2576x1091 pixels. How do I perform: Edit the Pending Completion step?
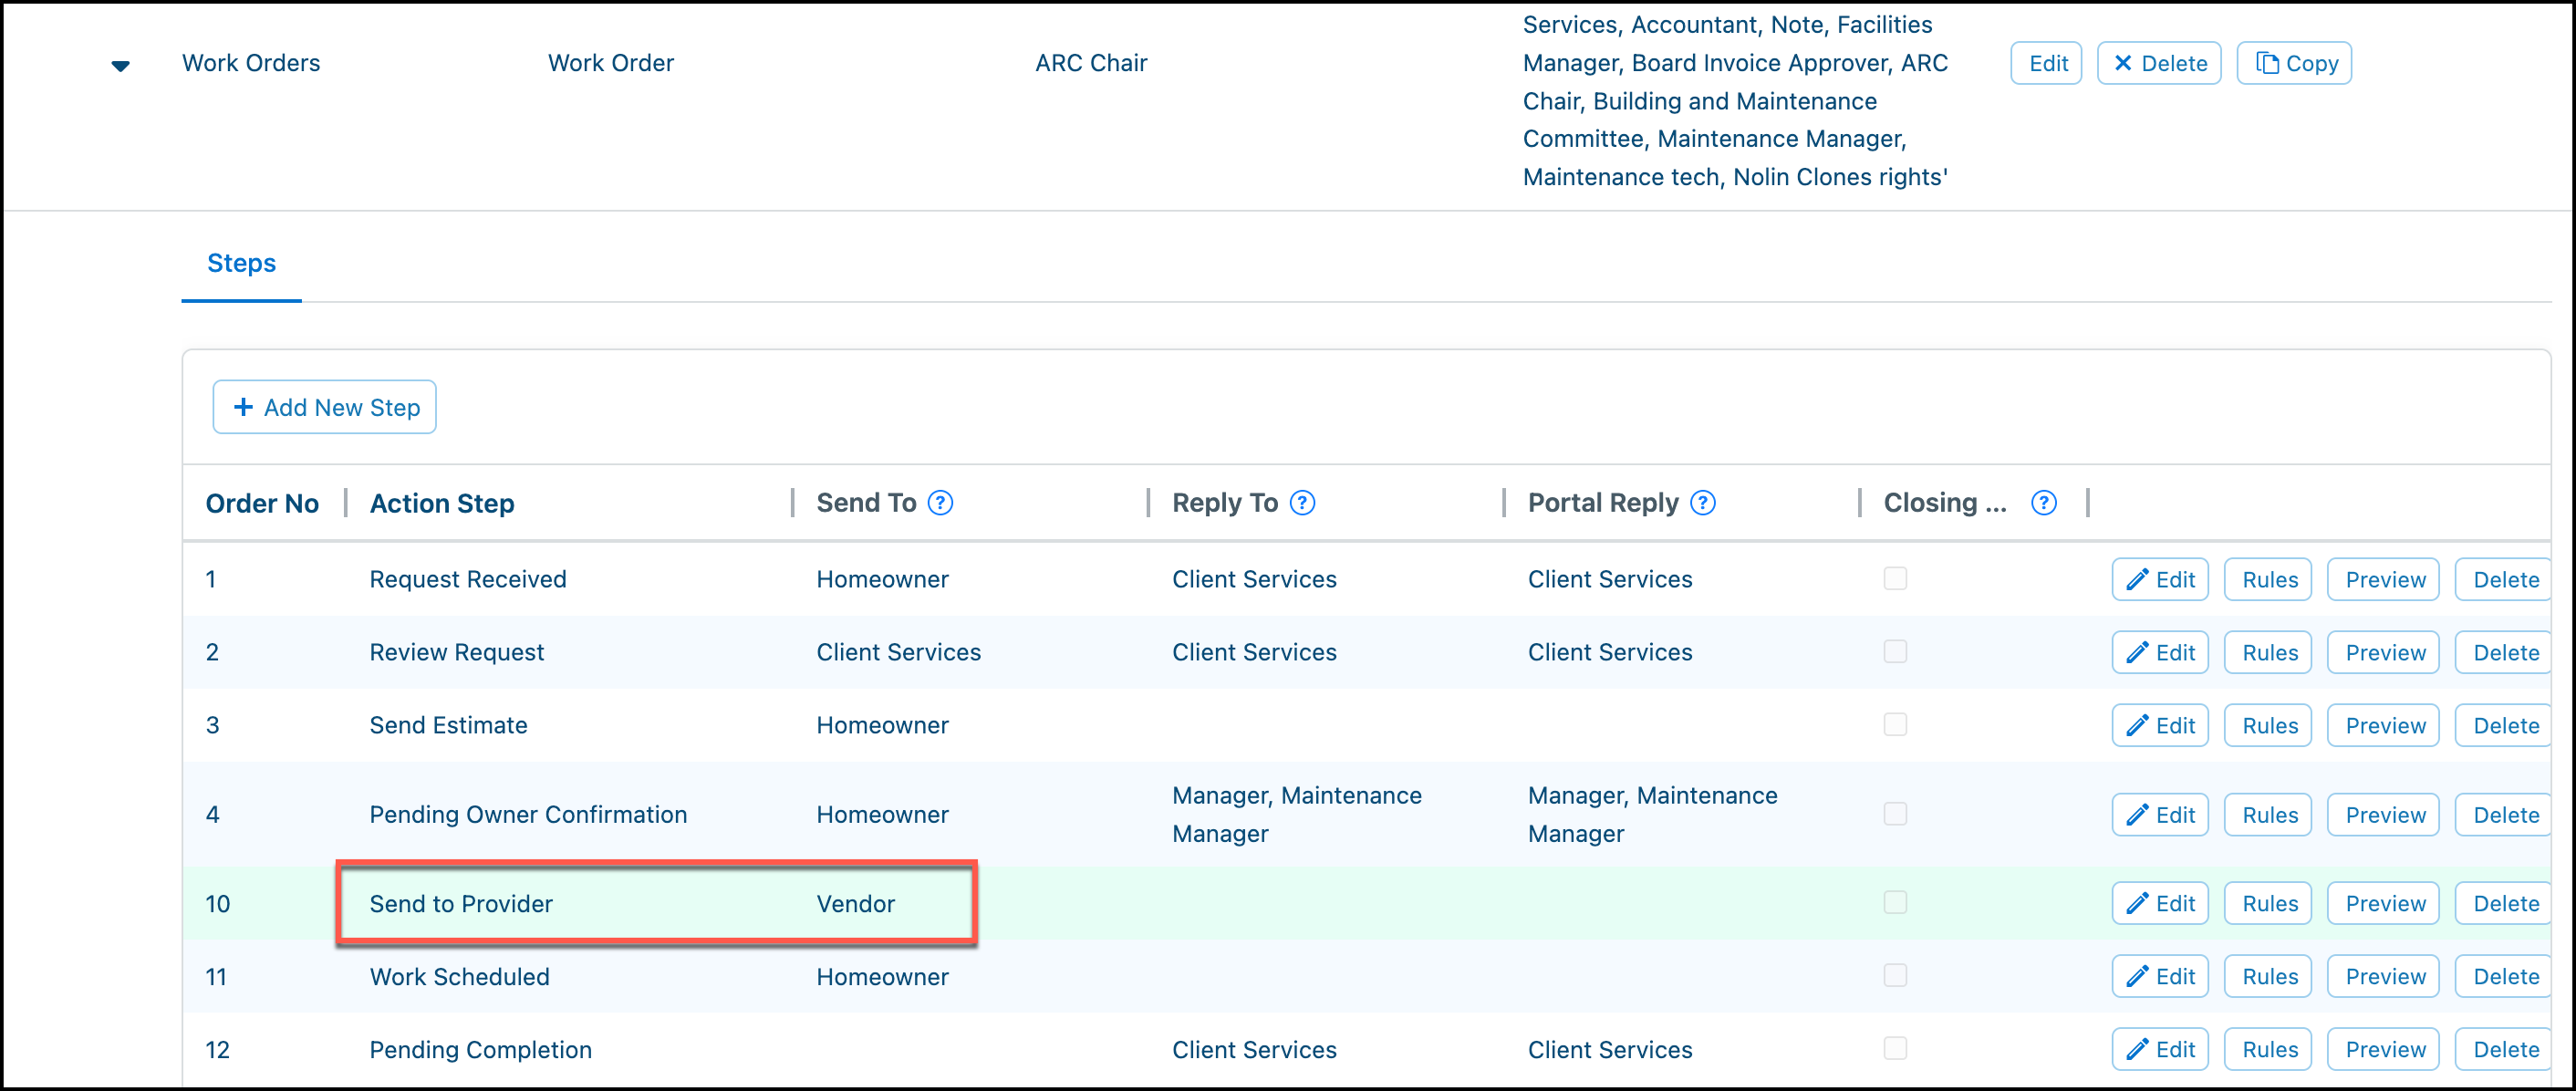pyautogui.click(x=2160, y=1049)
